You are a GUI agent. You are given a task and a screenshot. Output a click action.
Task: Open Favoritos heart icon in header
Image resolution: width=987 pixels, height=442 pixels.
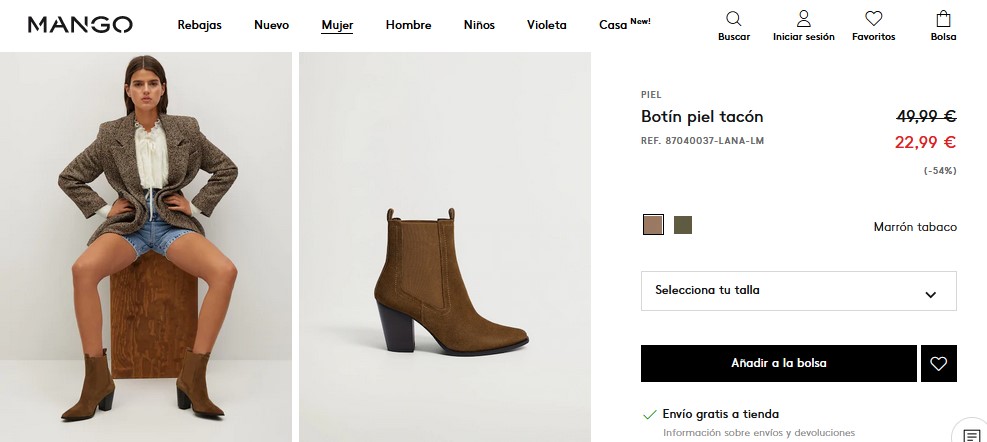pos(873,19)
